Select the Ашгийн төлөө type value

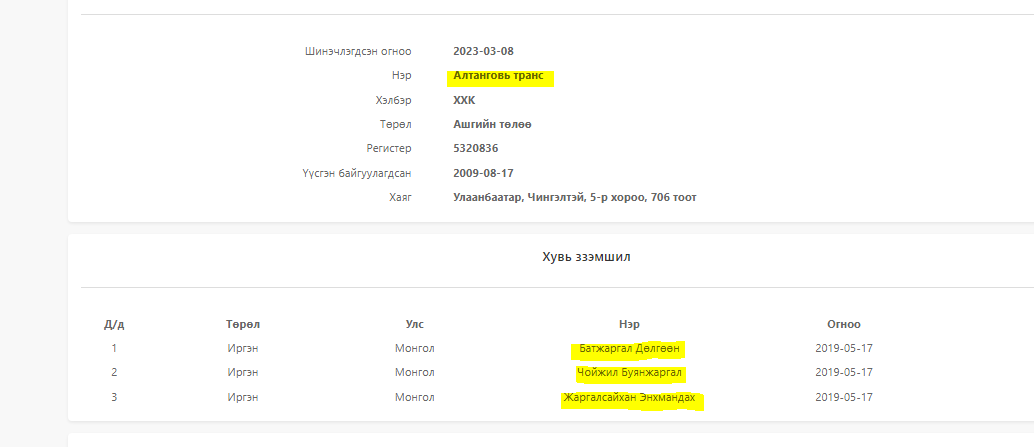[x=492, y=124]
